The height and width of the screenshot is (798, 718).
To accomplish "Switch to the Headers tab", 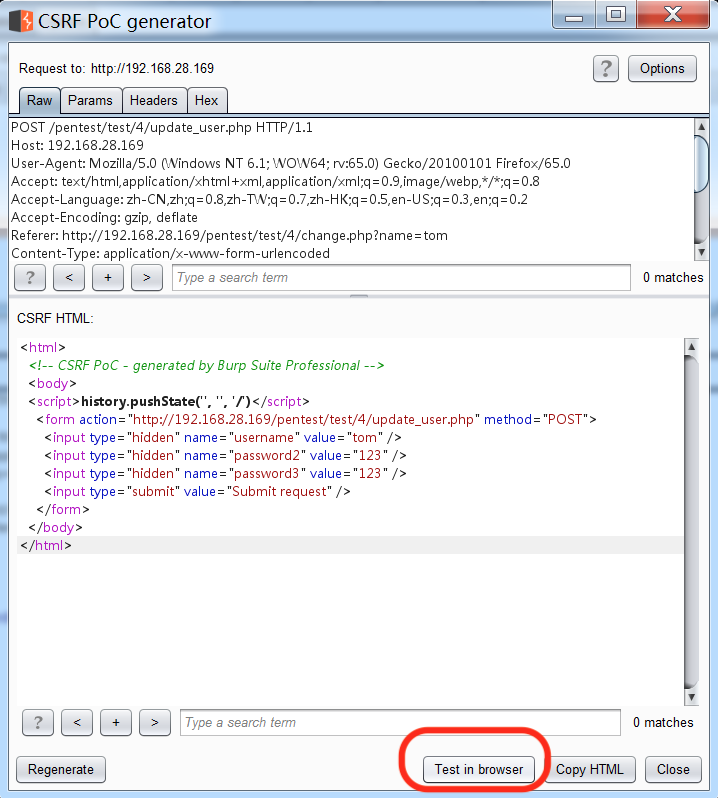I will [x=154, y=100].
